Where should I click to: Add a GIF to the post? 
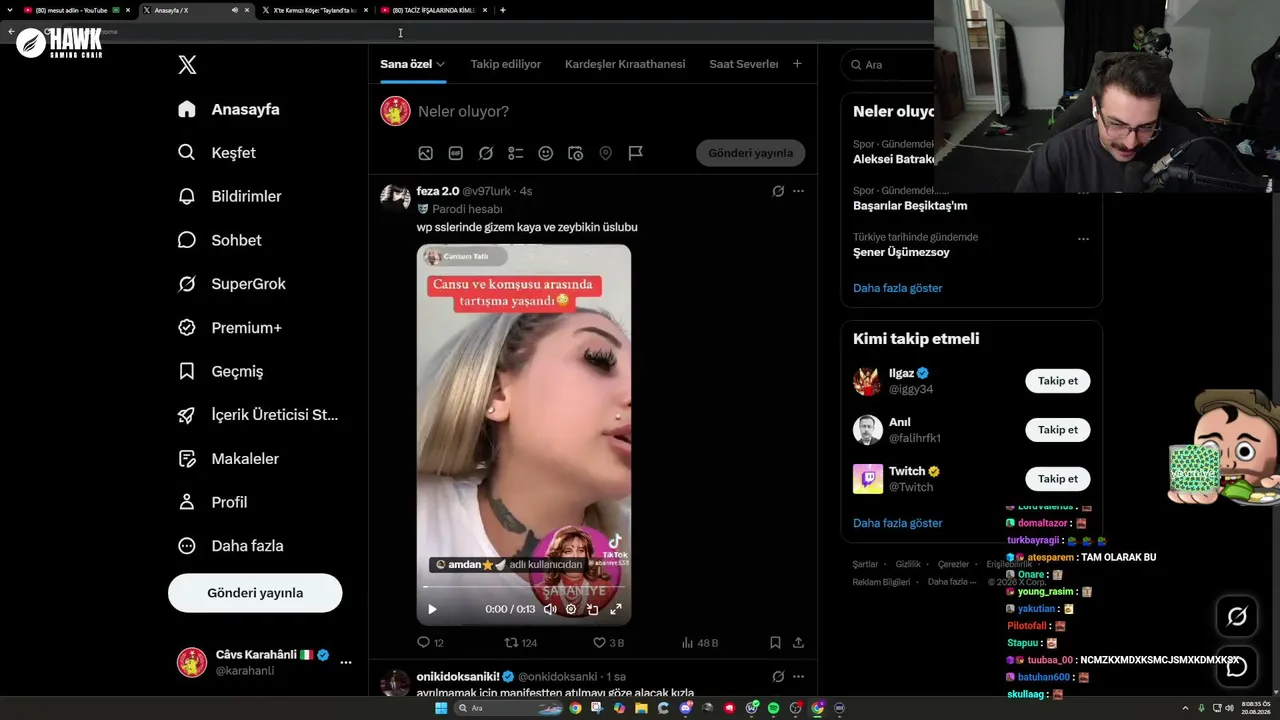456,153
